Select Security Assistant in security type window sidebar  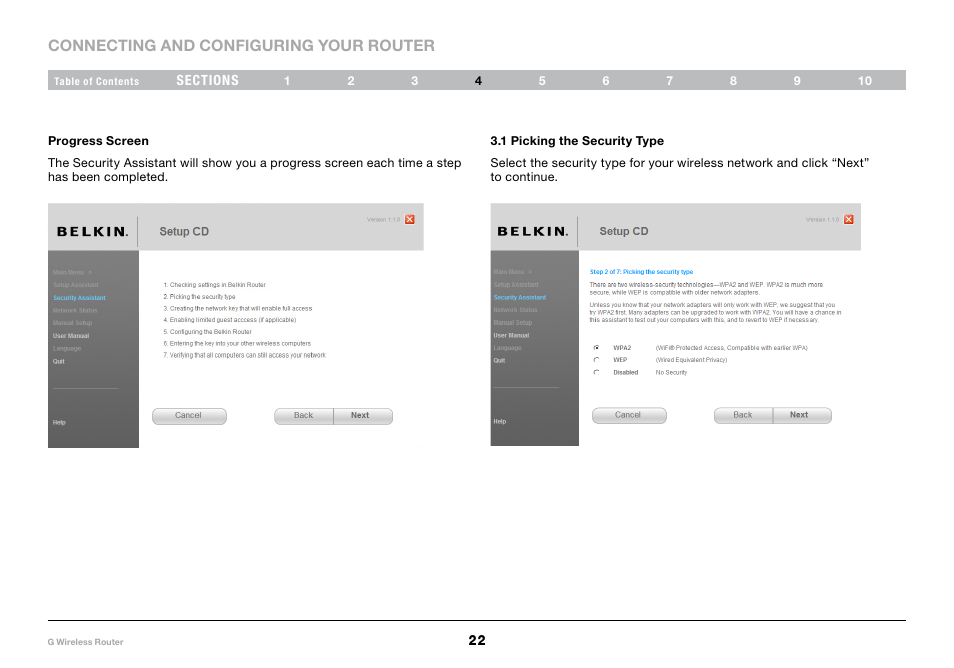click(520, 297)
